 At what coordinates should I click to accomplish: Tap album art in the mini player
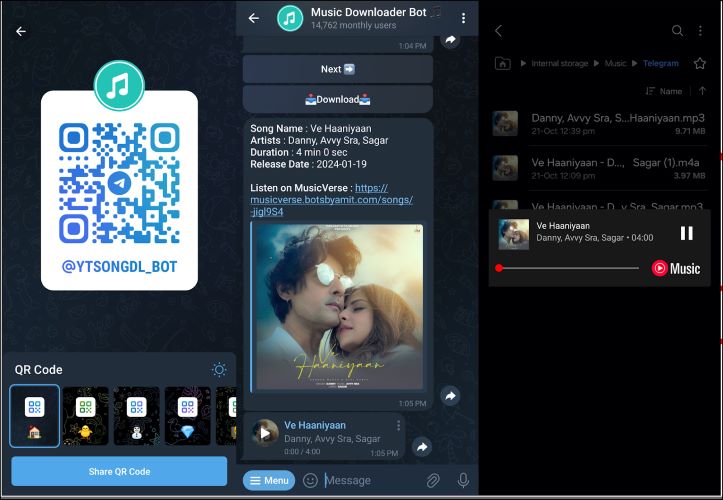coord(514,234)
